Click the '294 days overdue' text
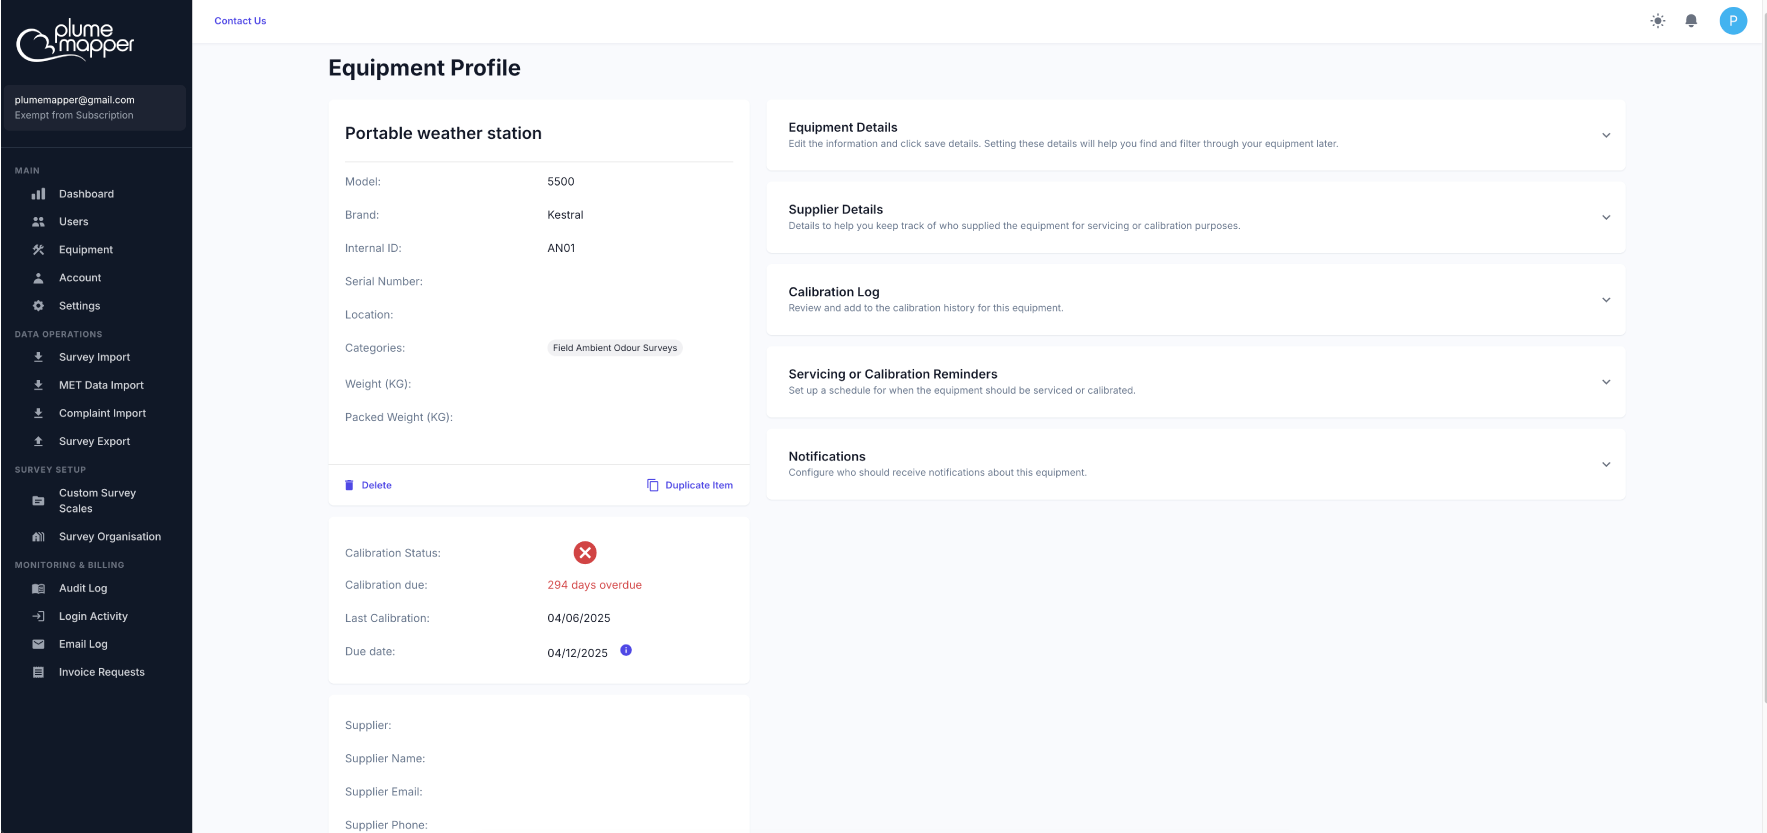Screen dimensions: 1767x833 (594, 585)
